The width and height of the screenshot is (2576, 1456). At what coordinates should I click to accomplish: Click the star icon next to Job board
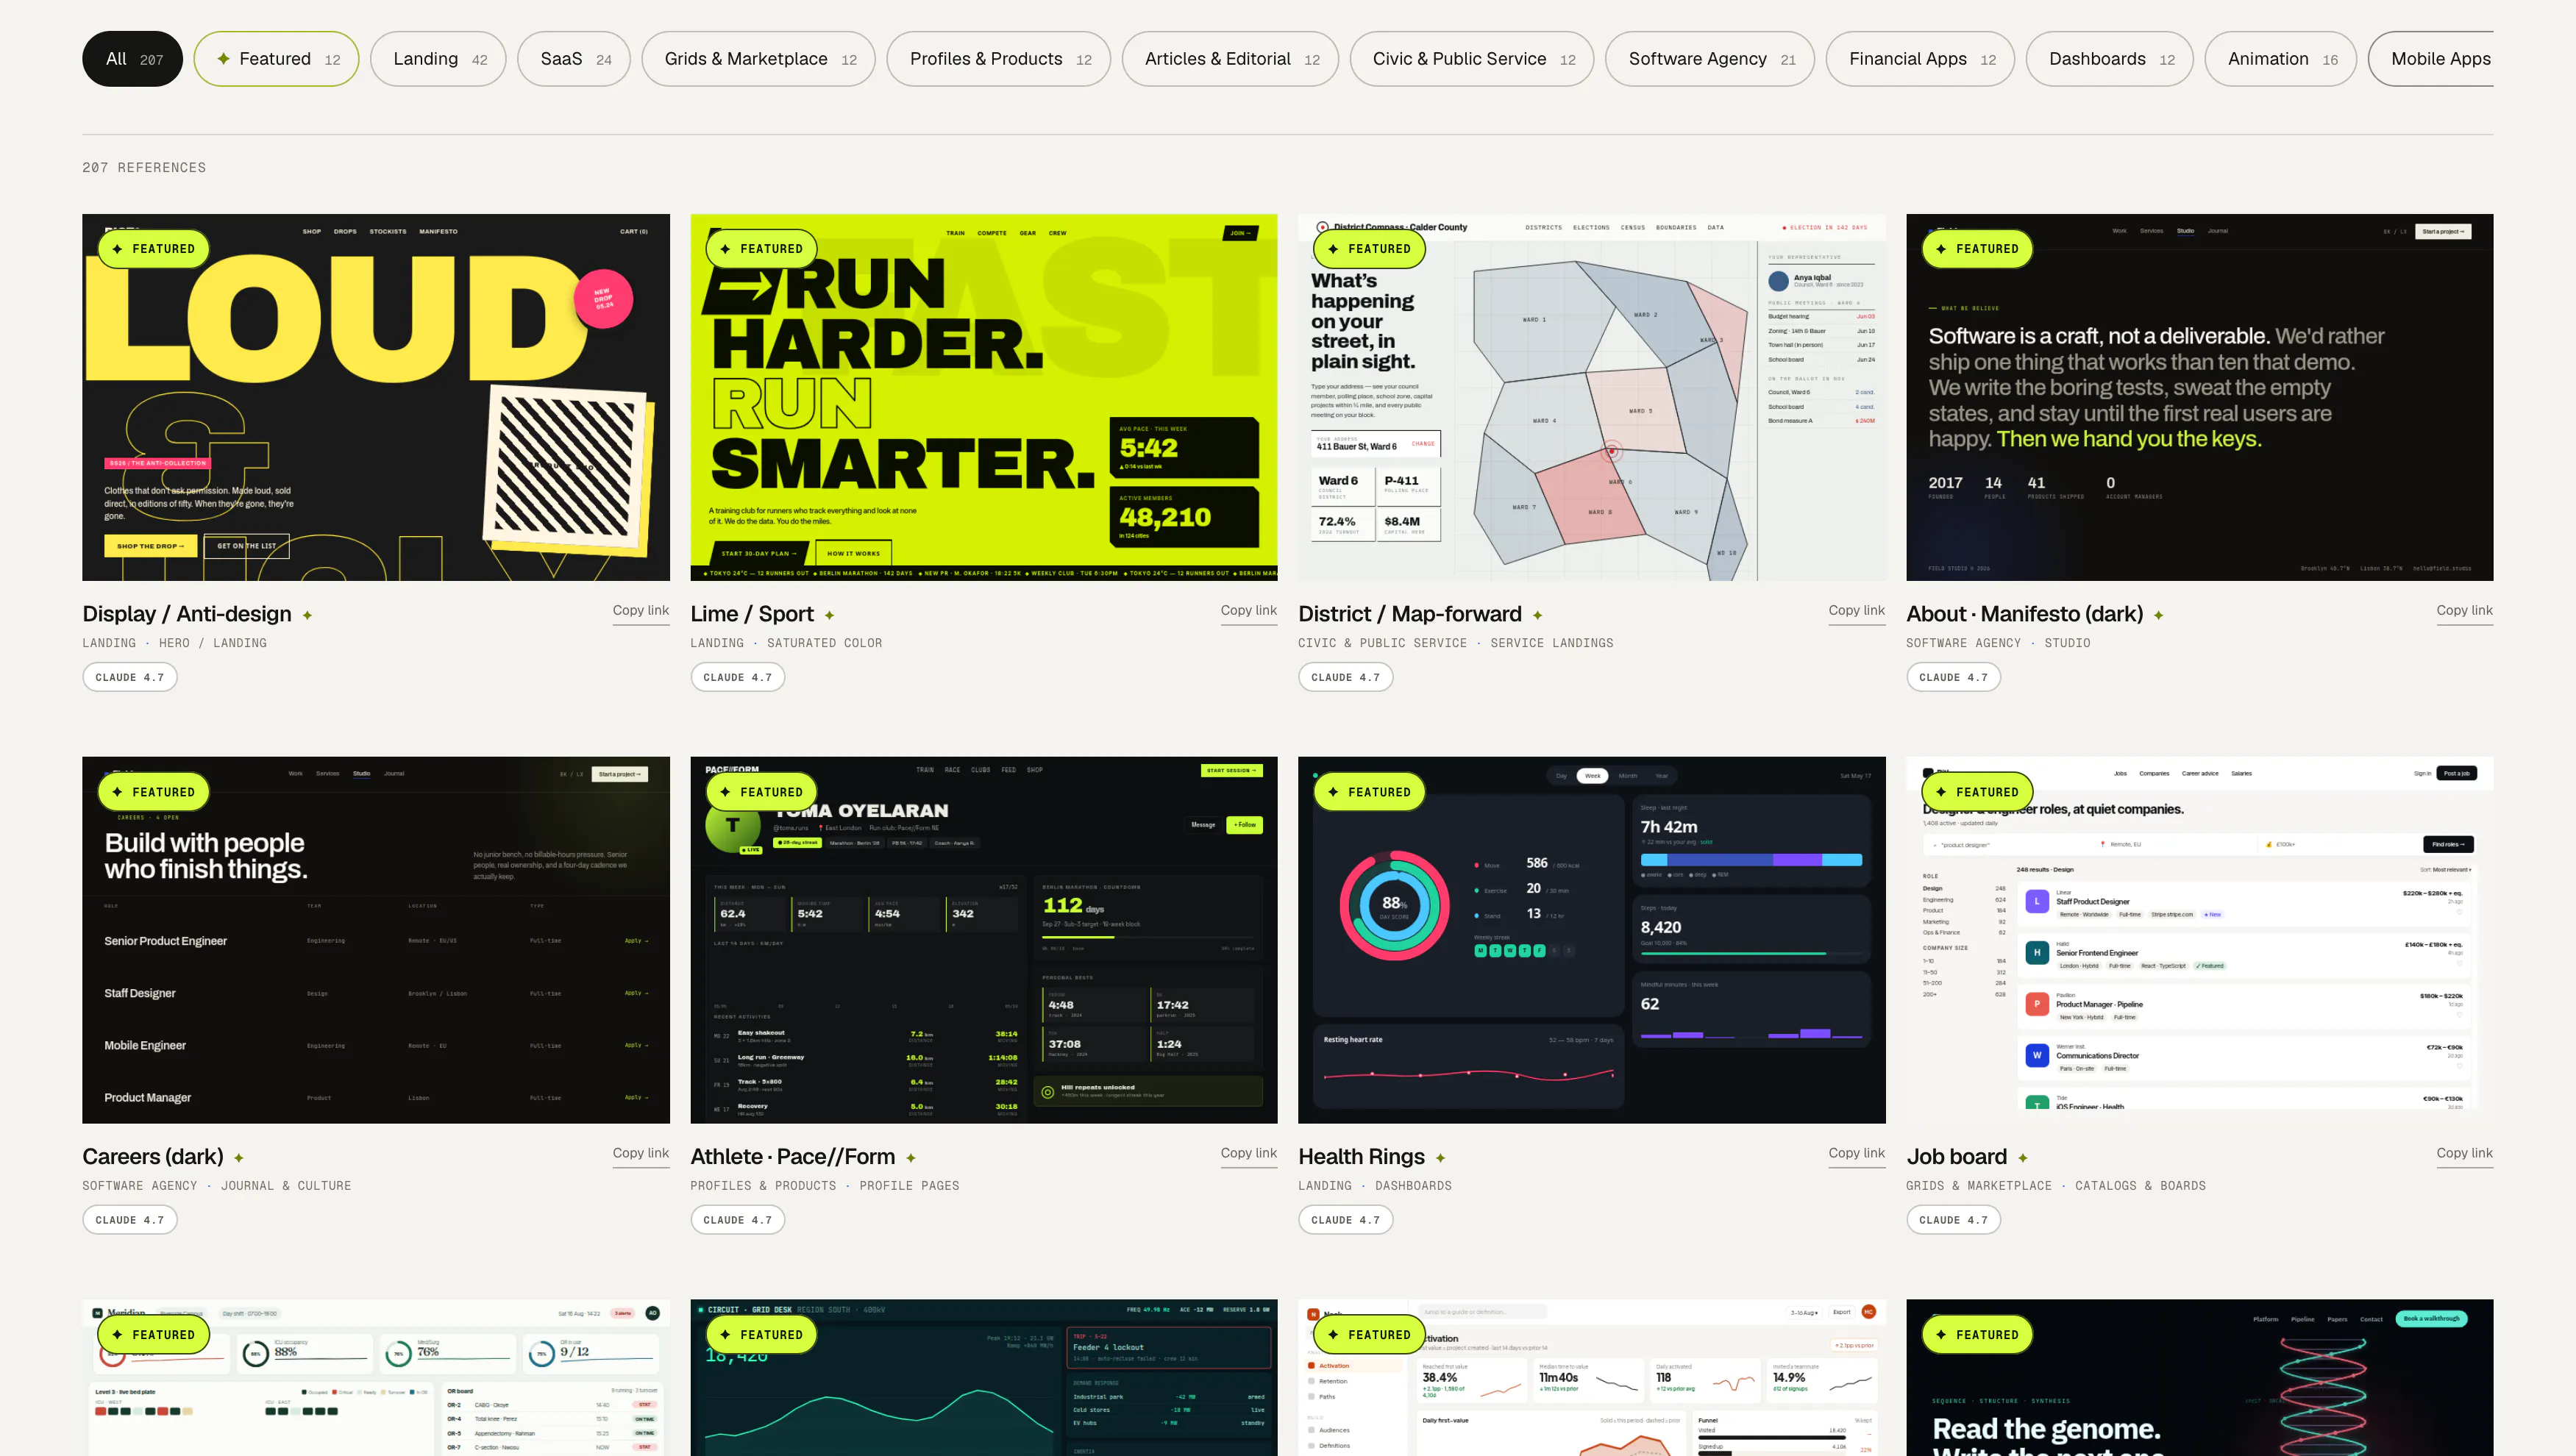(2022, 1158)
